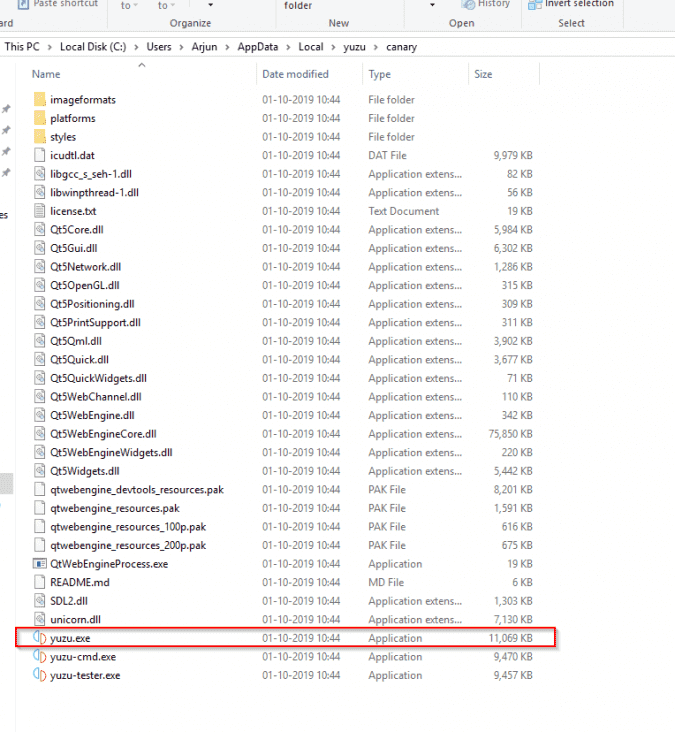675x732 pixels.
Task: Click the QtWebEngineProcess.exe application icon
Action: coord(40,563)
